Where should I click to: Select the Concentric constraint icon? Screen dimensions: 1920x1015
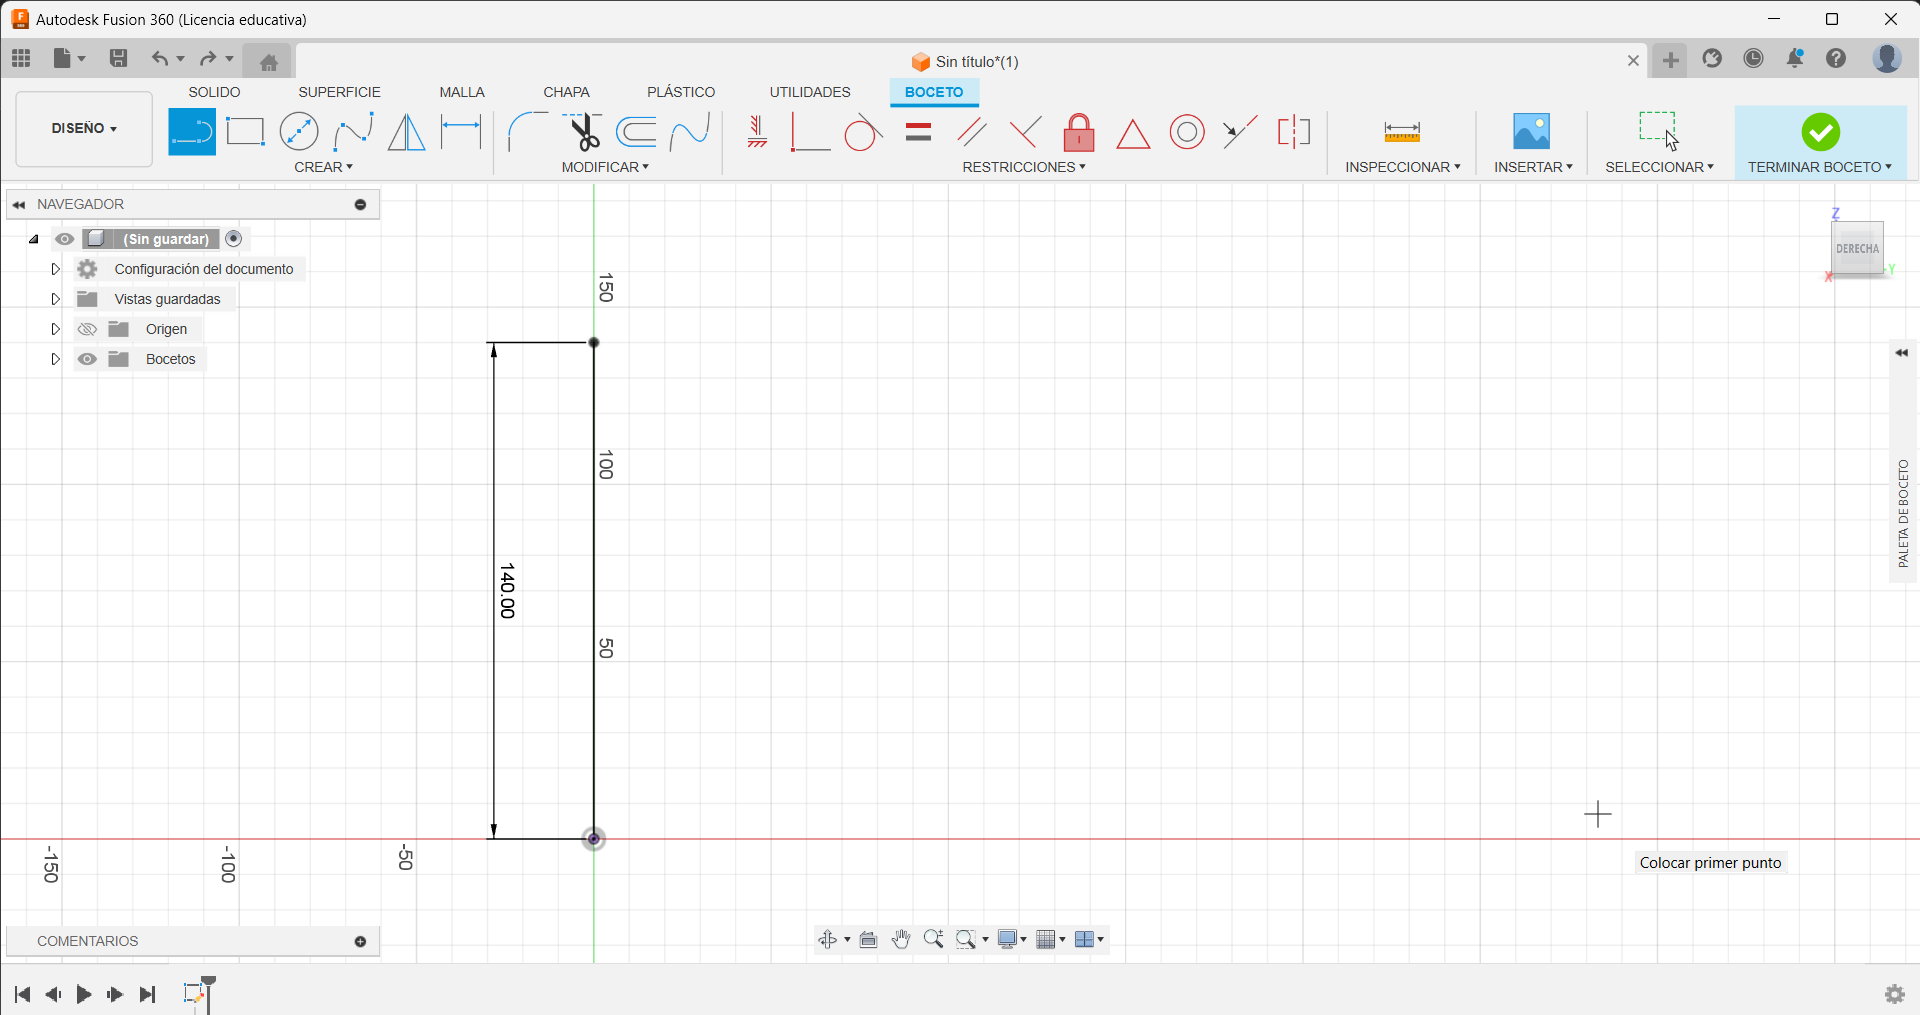click(1187, 132)
